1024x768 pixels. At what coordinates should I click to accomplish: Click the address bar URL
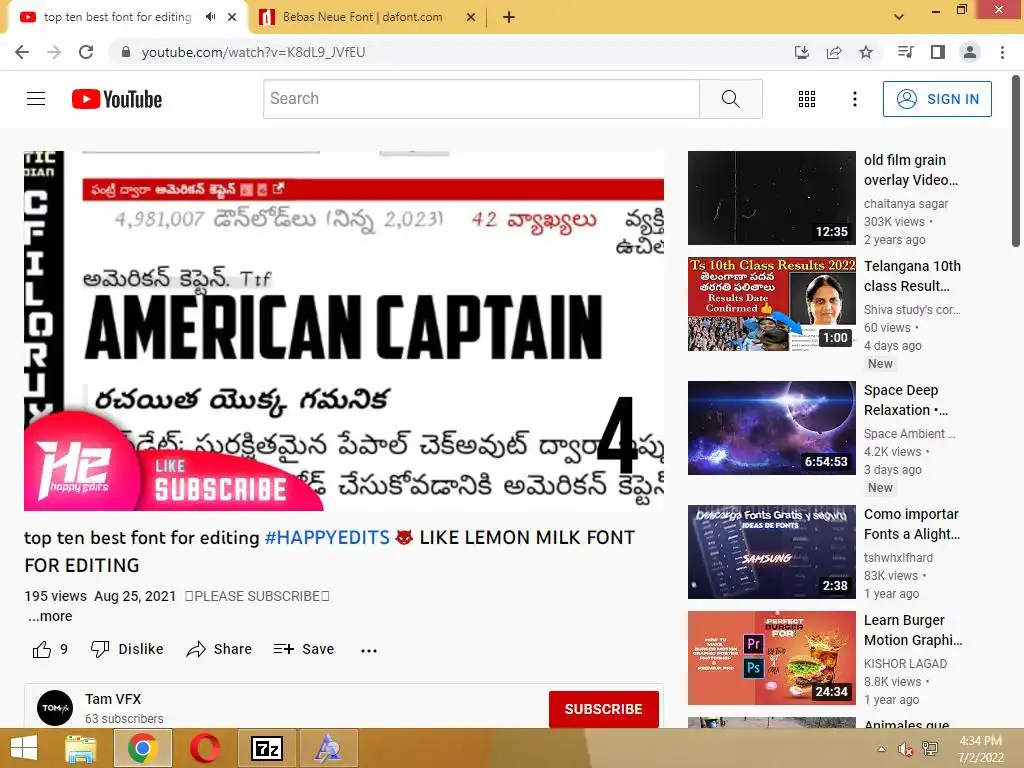coord(253,52)
